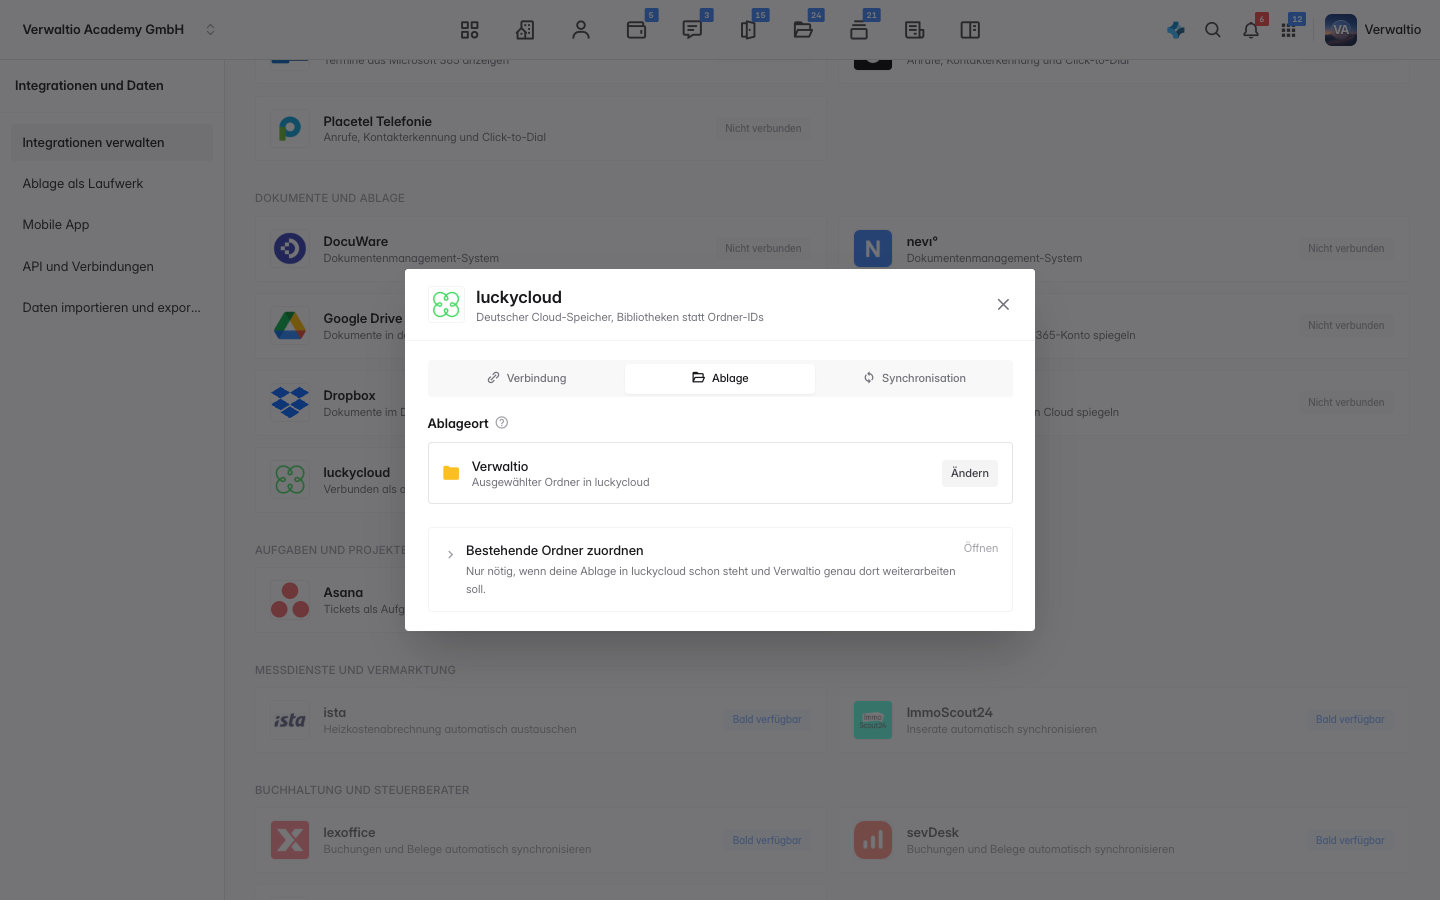
Task: Click the search magnifier icon
Action: (1213, 30)
